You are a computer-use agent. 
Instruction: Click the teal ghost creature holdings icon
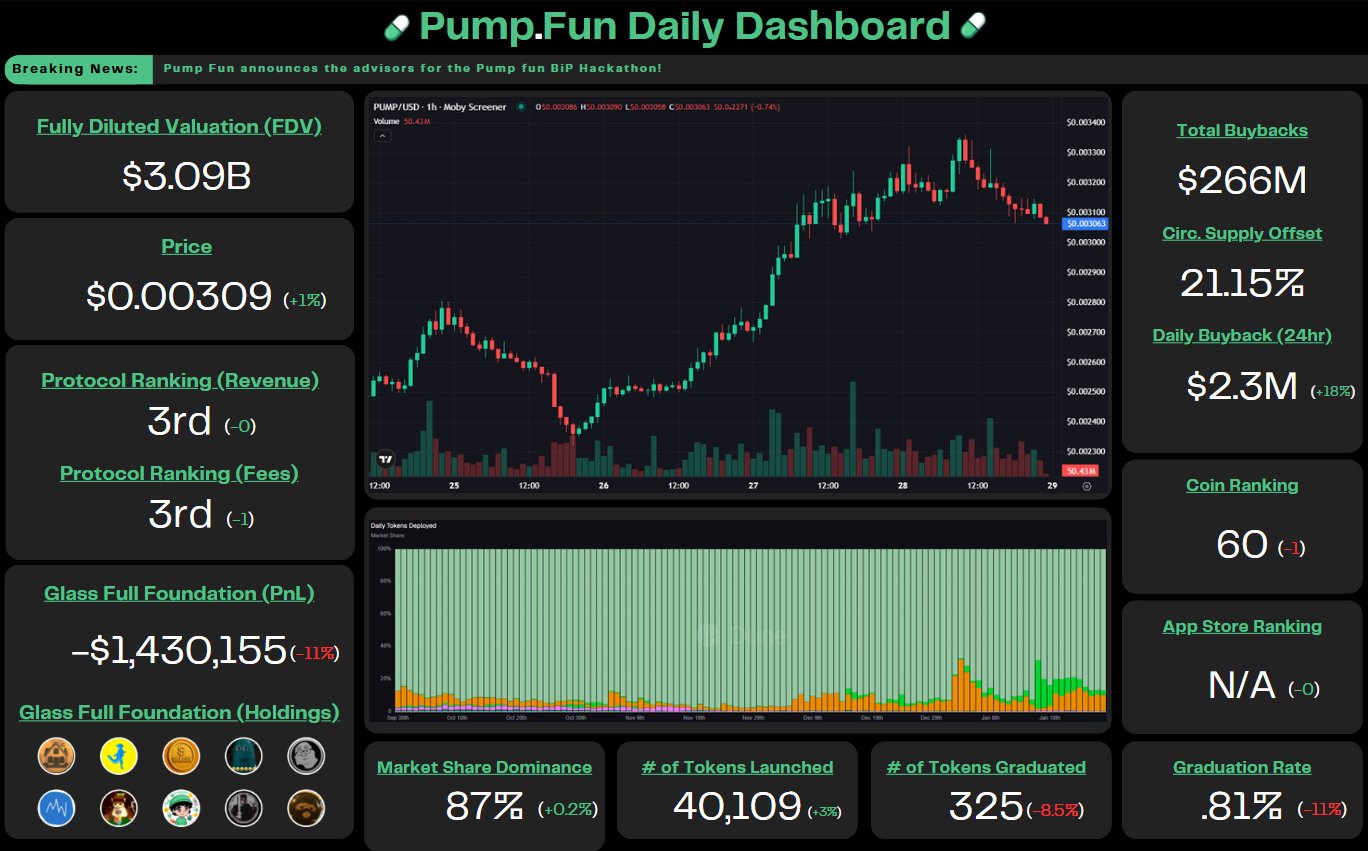(x=244, y=756)
